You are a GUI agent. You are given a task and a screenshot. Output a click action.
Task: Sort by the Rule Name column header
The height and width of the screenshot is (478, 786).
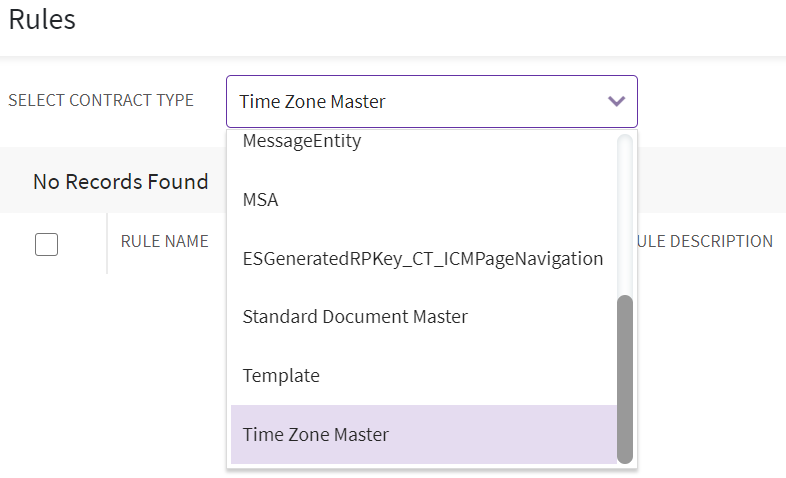click(164, 241)
